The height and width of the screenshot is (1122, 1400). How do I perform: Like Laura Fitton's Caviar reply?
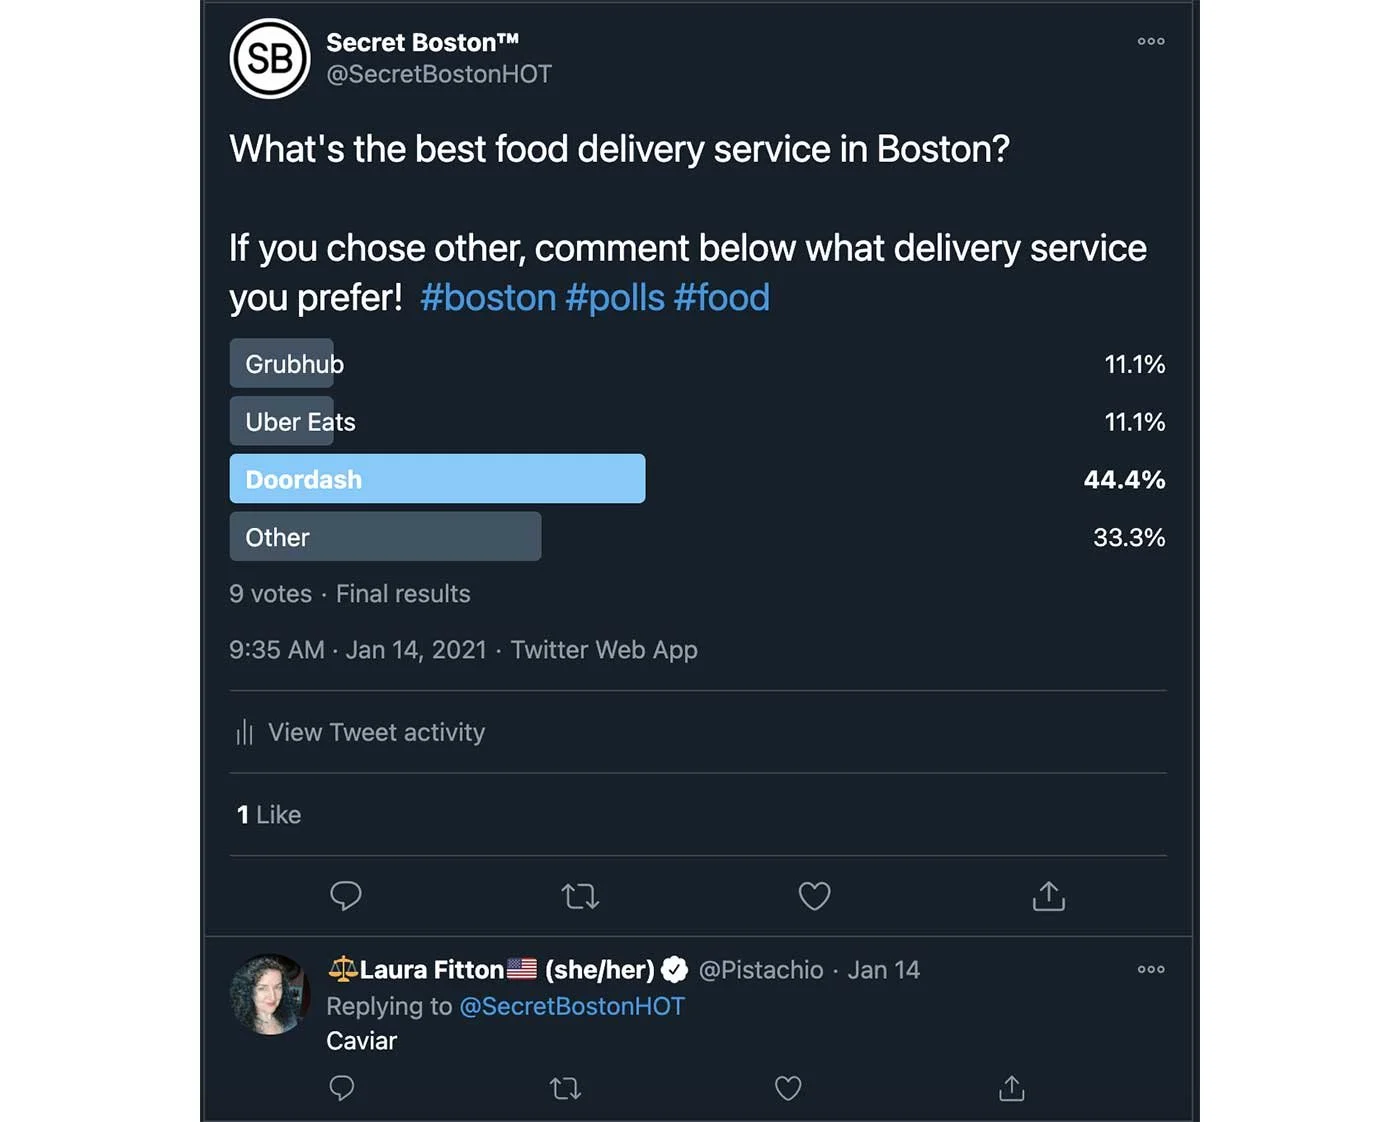coord(788,1088)
